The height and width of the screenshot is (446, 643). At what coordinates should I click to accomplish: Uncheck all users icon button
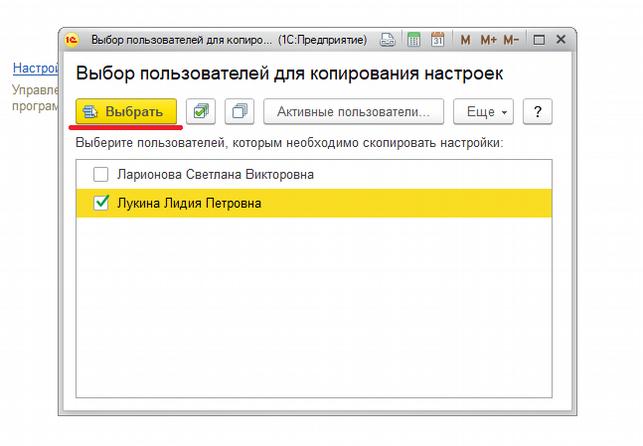[239, 112]
